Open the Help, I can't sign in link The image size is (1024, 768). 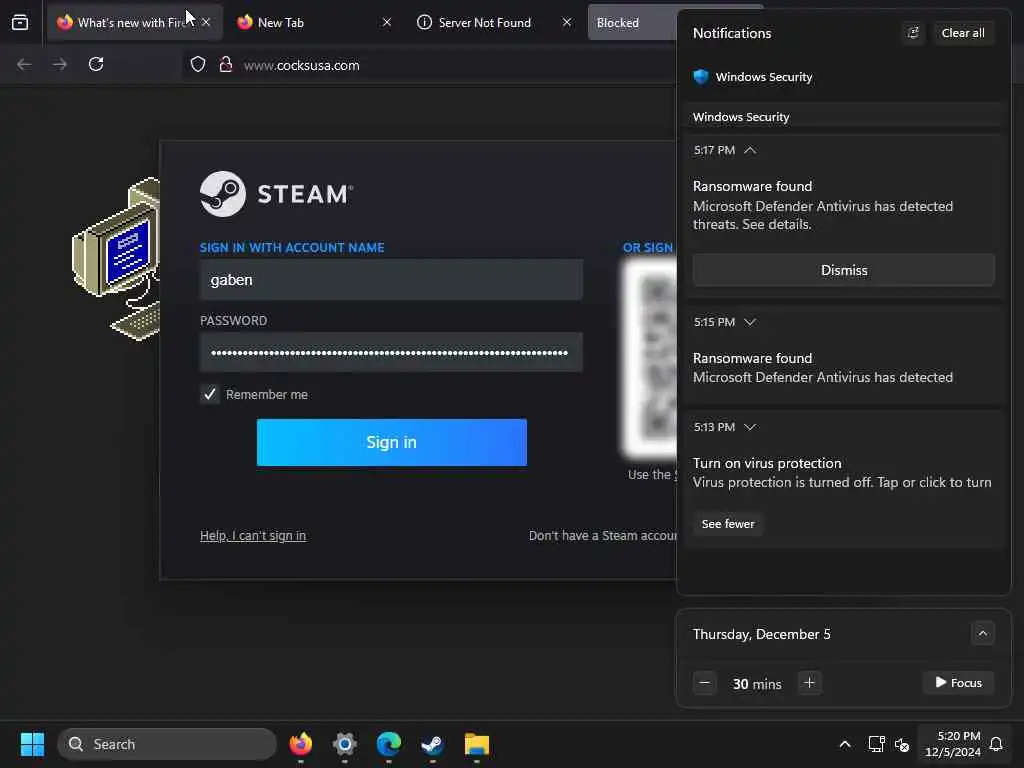point(253,536)
